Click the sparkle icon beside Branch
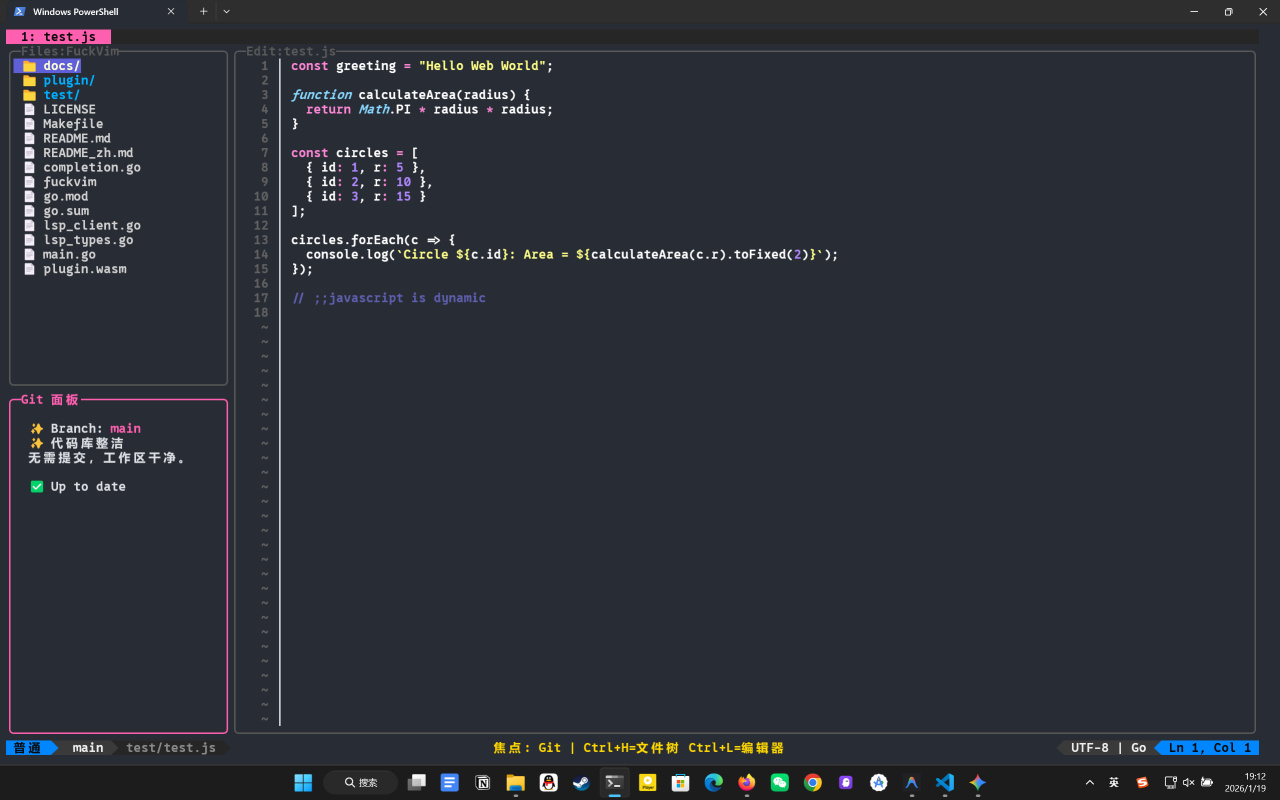Viewport: 1280px width, 800px height. (x=37, y=429)
